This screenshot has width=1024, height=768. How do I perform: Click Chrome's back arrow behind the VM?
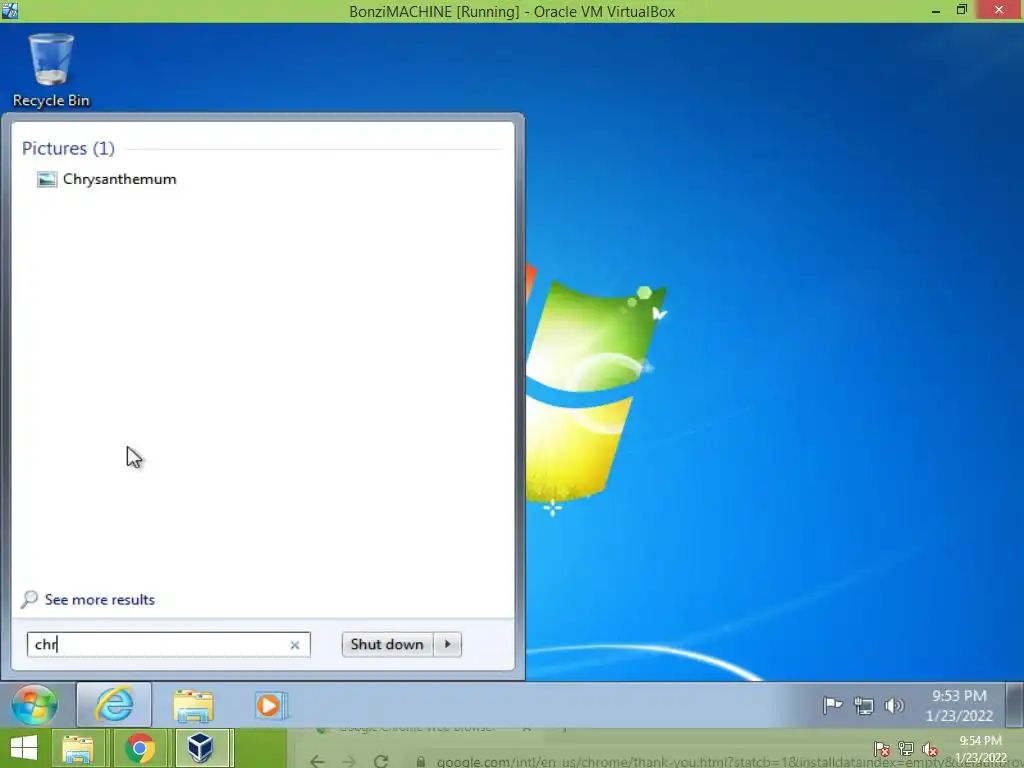[x=317, y=761]
